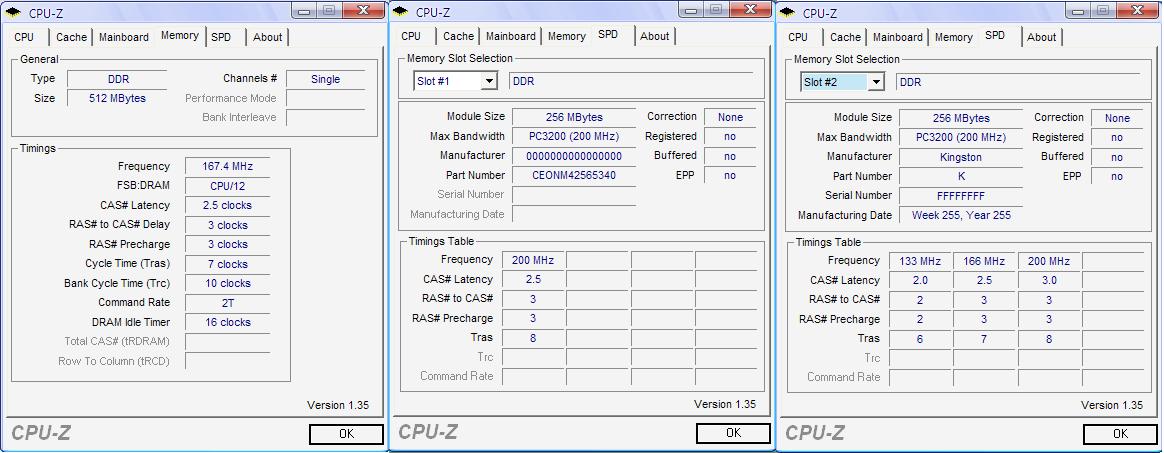This screenshot has height=453, width=1164.
Task: Click the 2.5 clocks CAS latency value
Action: click(x=227, y=206)
